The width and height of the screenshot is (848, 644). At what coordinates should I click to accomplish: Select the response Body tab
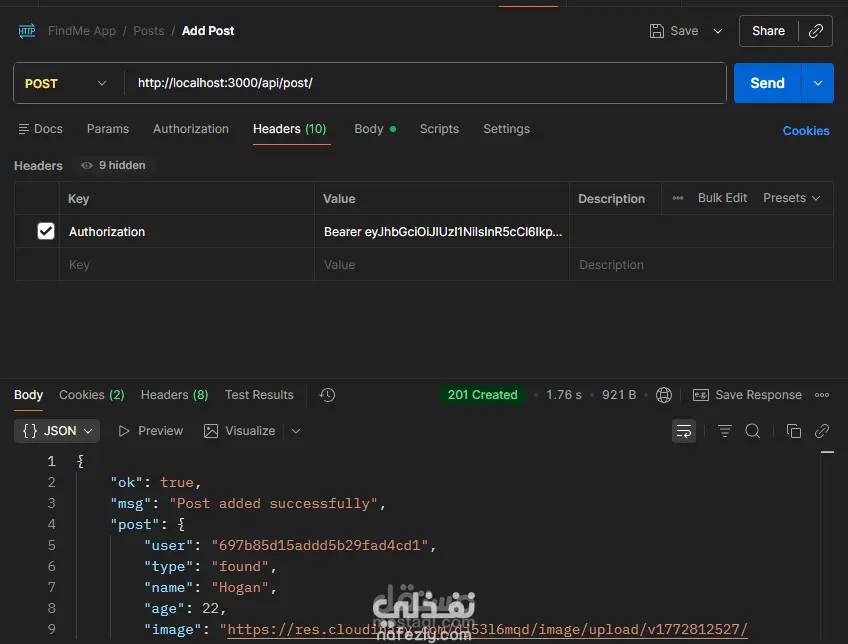[28, 395]
